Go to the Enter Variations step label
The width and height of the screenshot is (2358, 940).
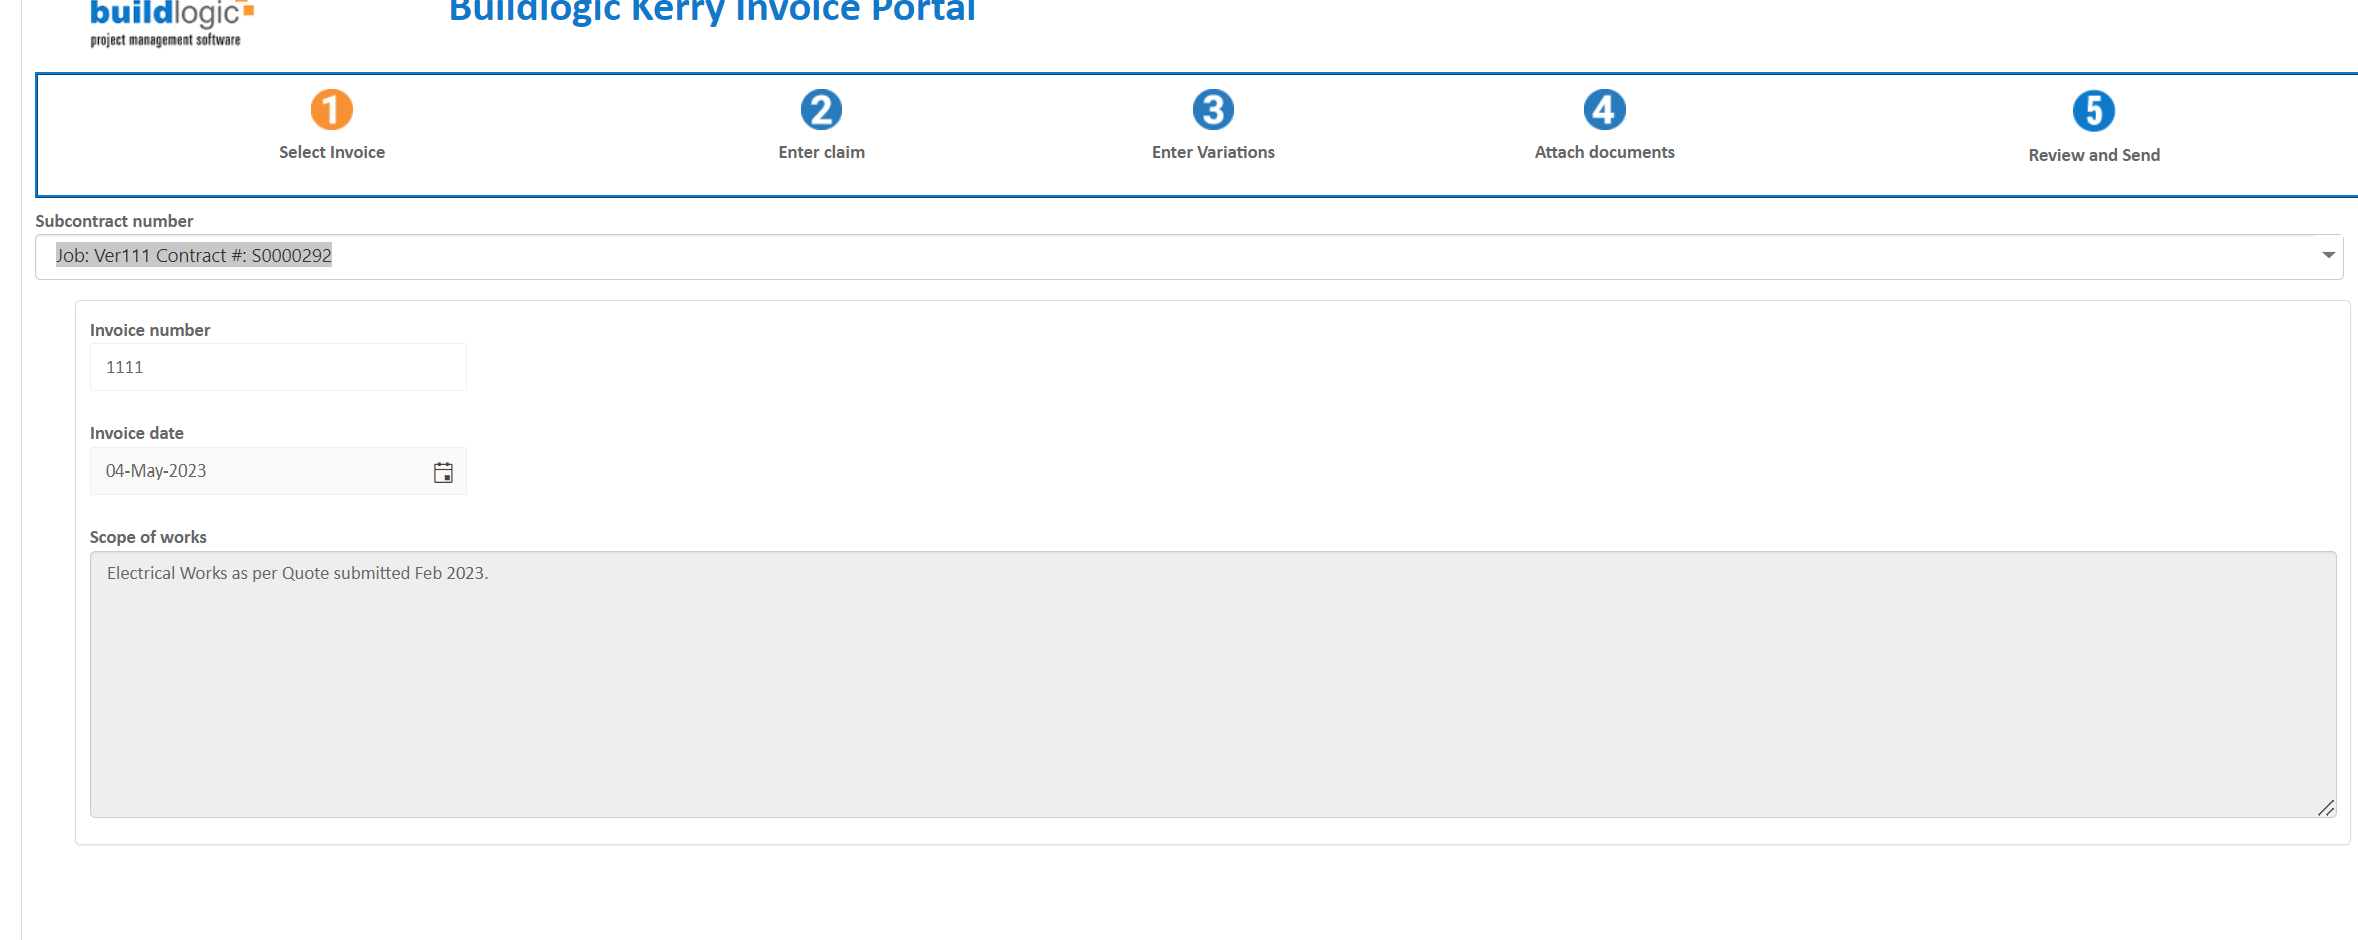coord(1213,152)
